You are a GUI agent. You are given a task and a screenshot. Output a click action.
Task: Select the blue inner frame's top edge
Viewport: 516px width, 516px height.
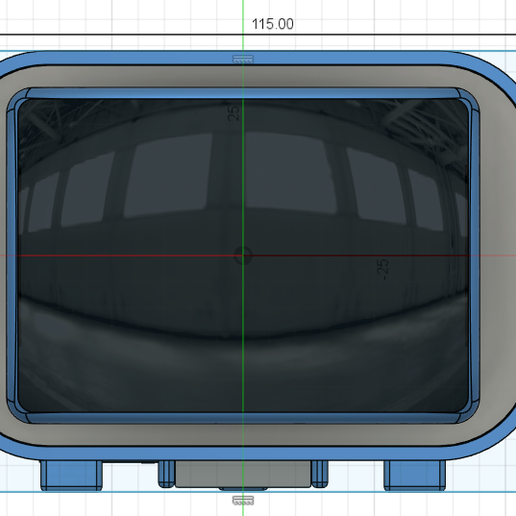243,93
